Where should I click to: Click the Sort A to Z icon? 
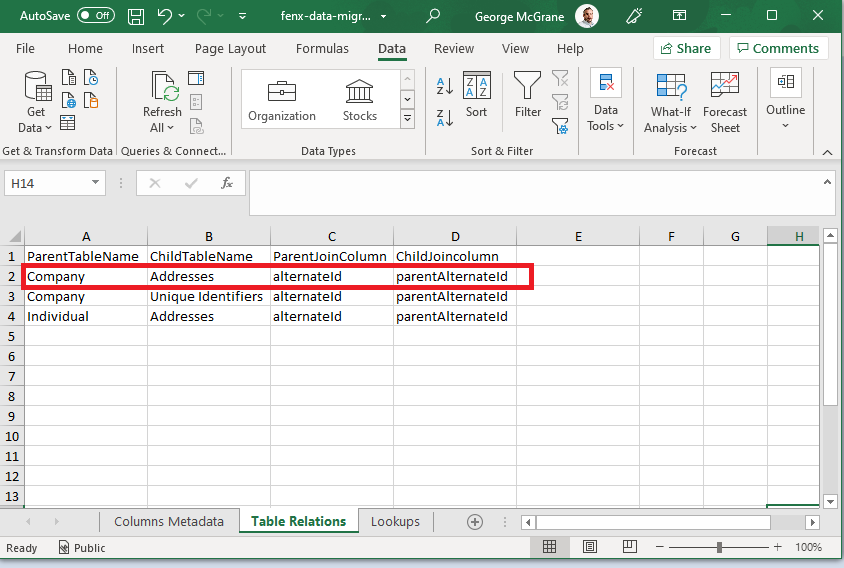coord(445,87)
